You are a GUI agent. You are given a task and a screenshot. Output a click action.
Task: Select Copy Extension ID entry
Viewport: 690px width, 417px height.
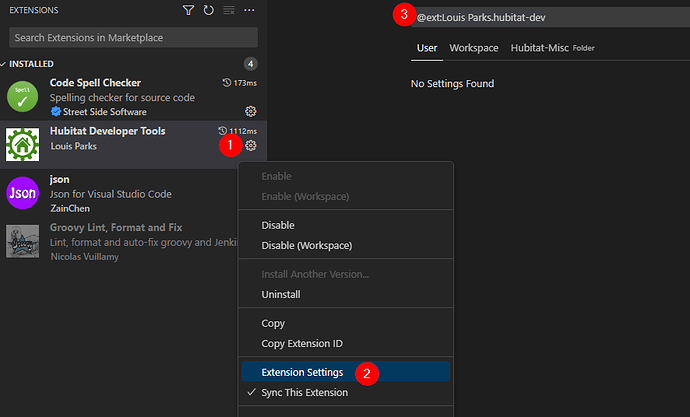[x=302, y=343]
